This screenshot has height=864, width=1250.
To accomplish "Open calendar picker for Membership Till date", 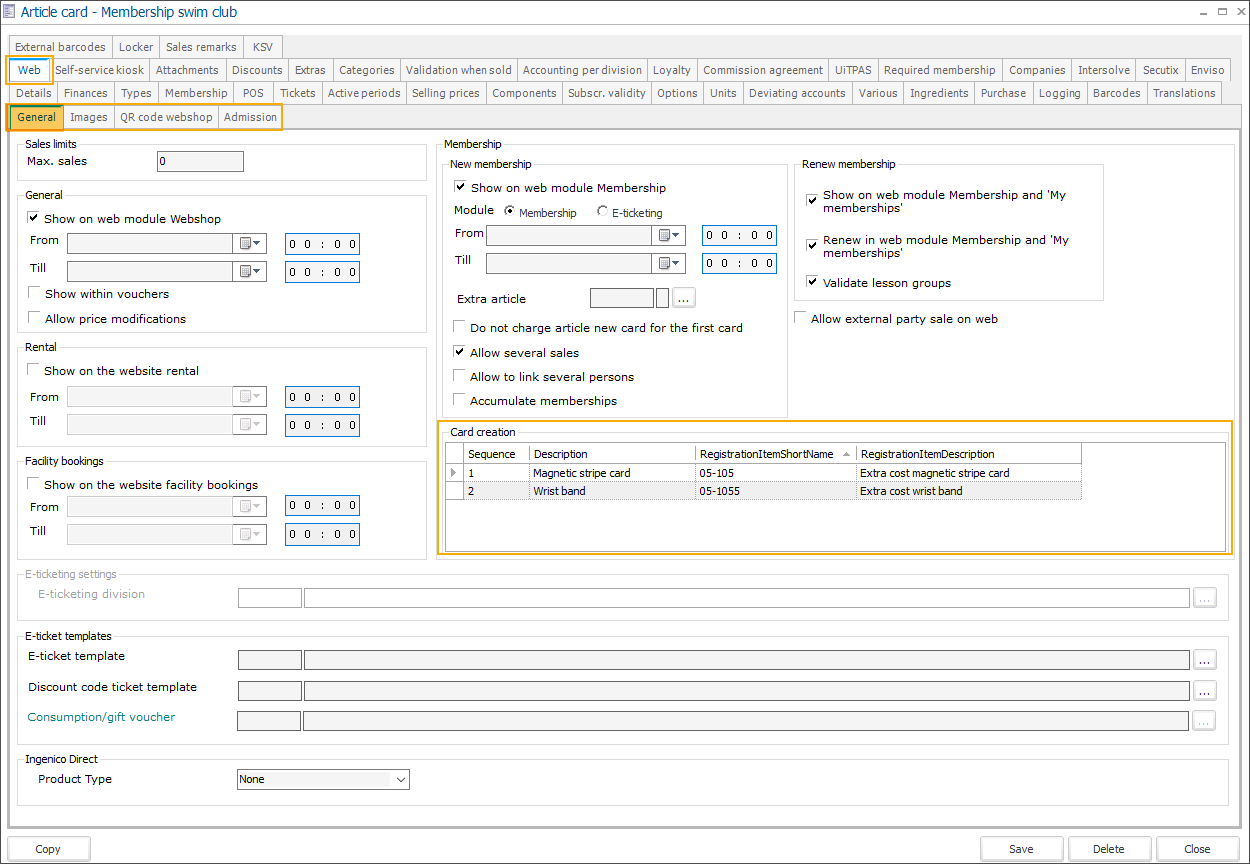I will [x=668, y=264].
